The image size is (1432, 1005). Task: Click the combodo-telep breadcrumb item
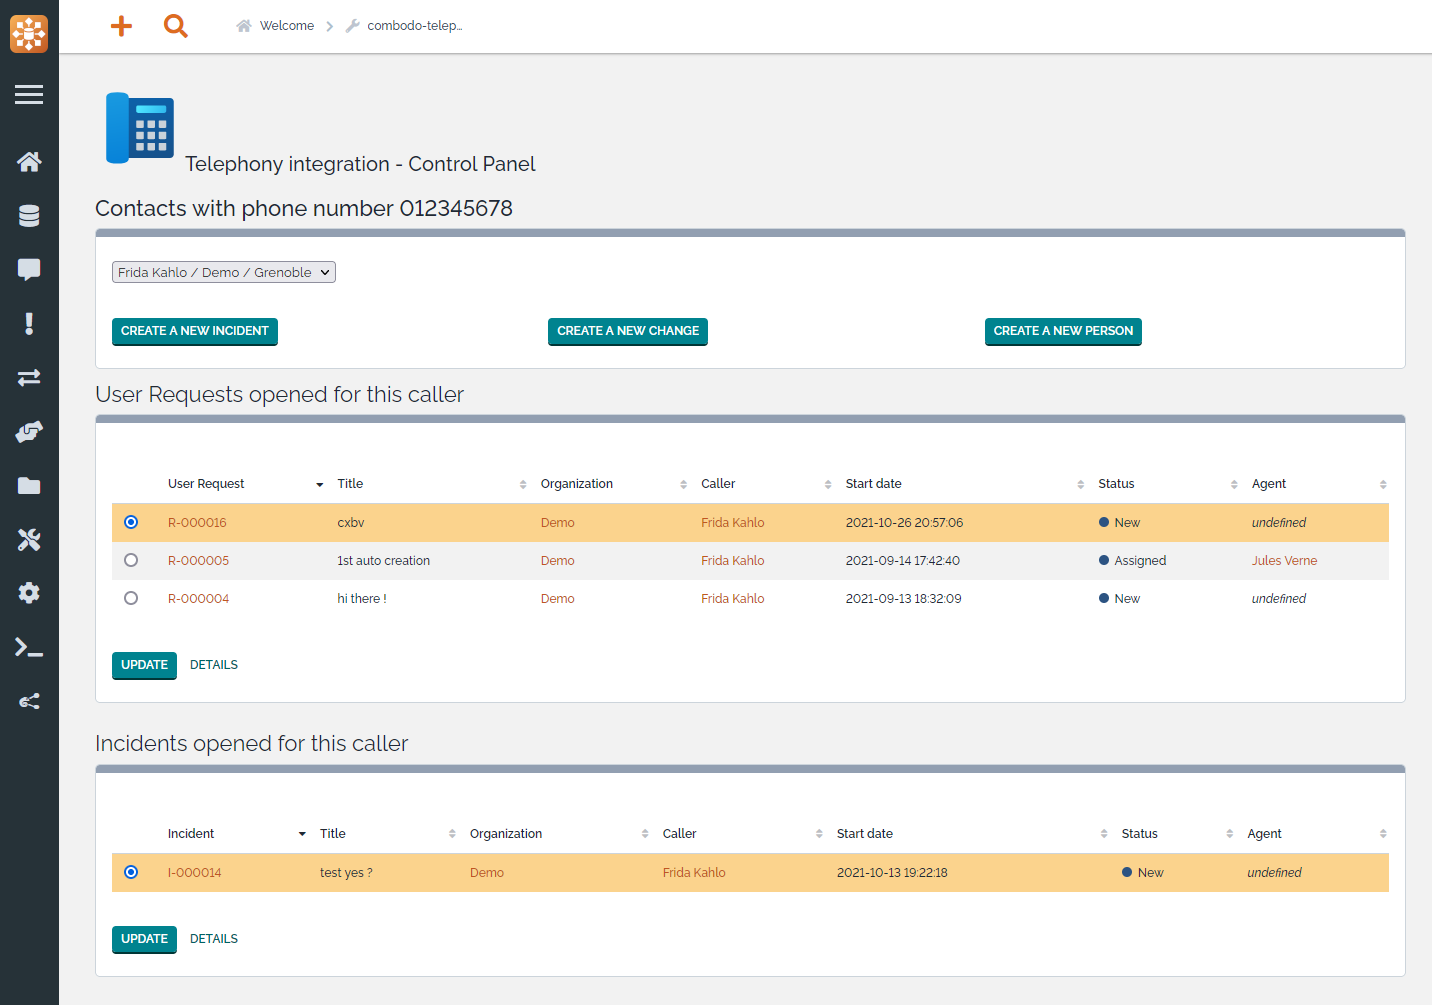(x=414, y=26)
